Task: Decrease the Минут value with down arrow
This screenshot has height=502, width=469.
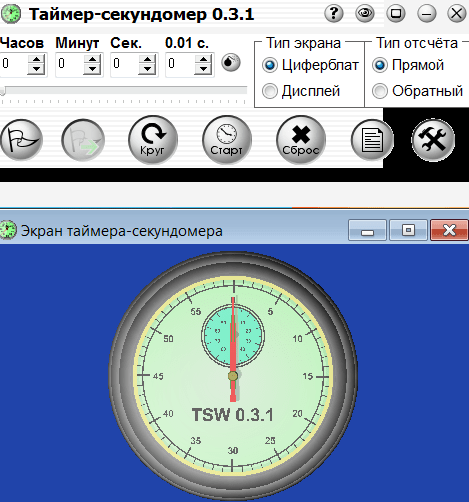Action: 92,69
